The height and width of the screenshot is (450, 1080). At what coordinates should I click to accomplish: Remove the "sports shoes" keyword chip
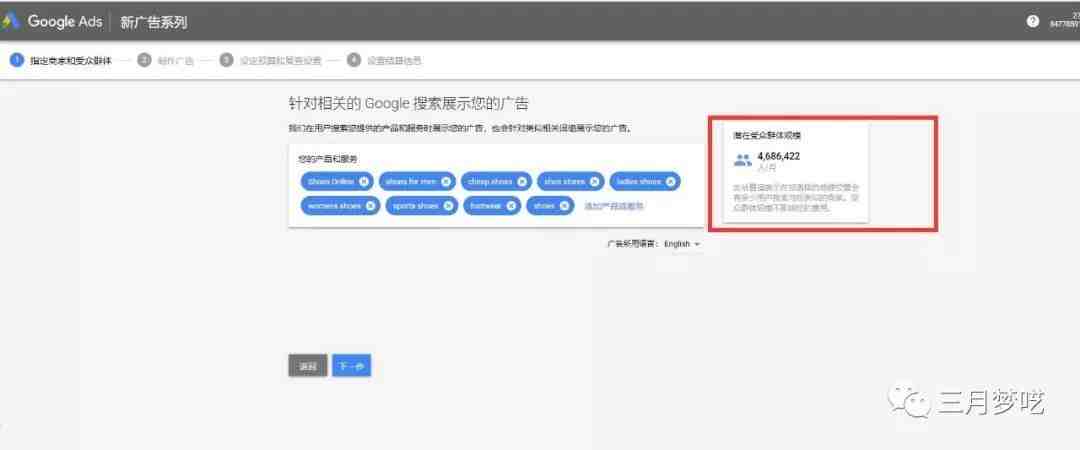(448, 206)
